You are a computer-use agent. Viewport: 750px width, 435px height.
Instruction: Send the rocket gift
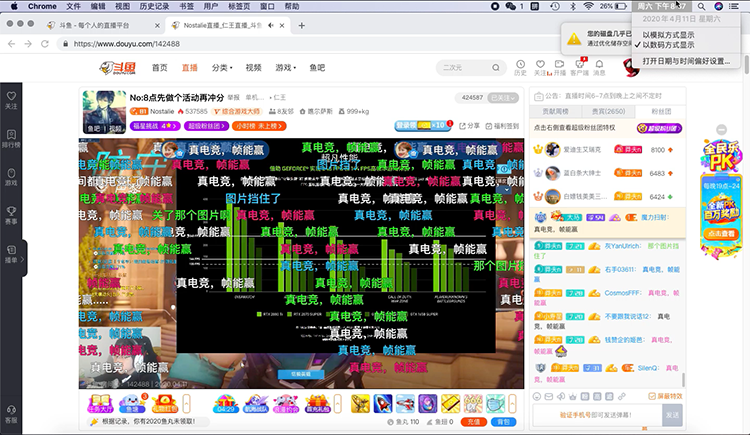(383, 404)
